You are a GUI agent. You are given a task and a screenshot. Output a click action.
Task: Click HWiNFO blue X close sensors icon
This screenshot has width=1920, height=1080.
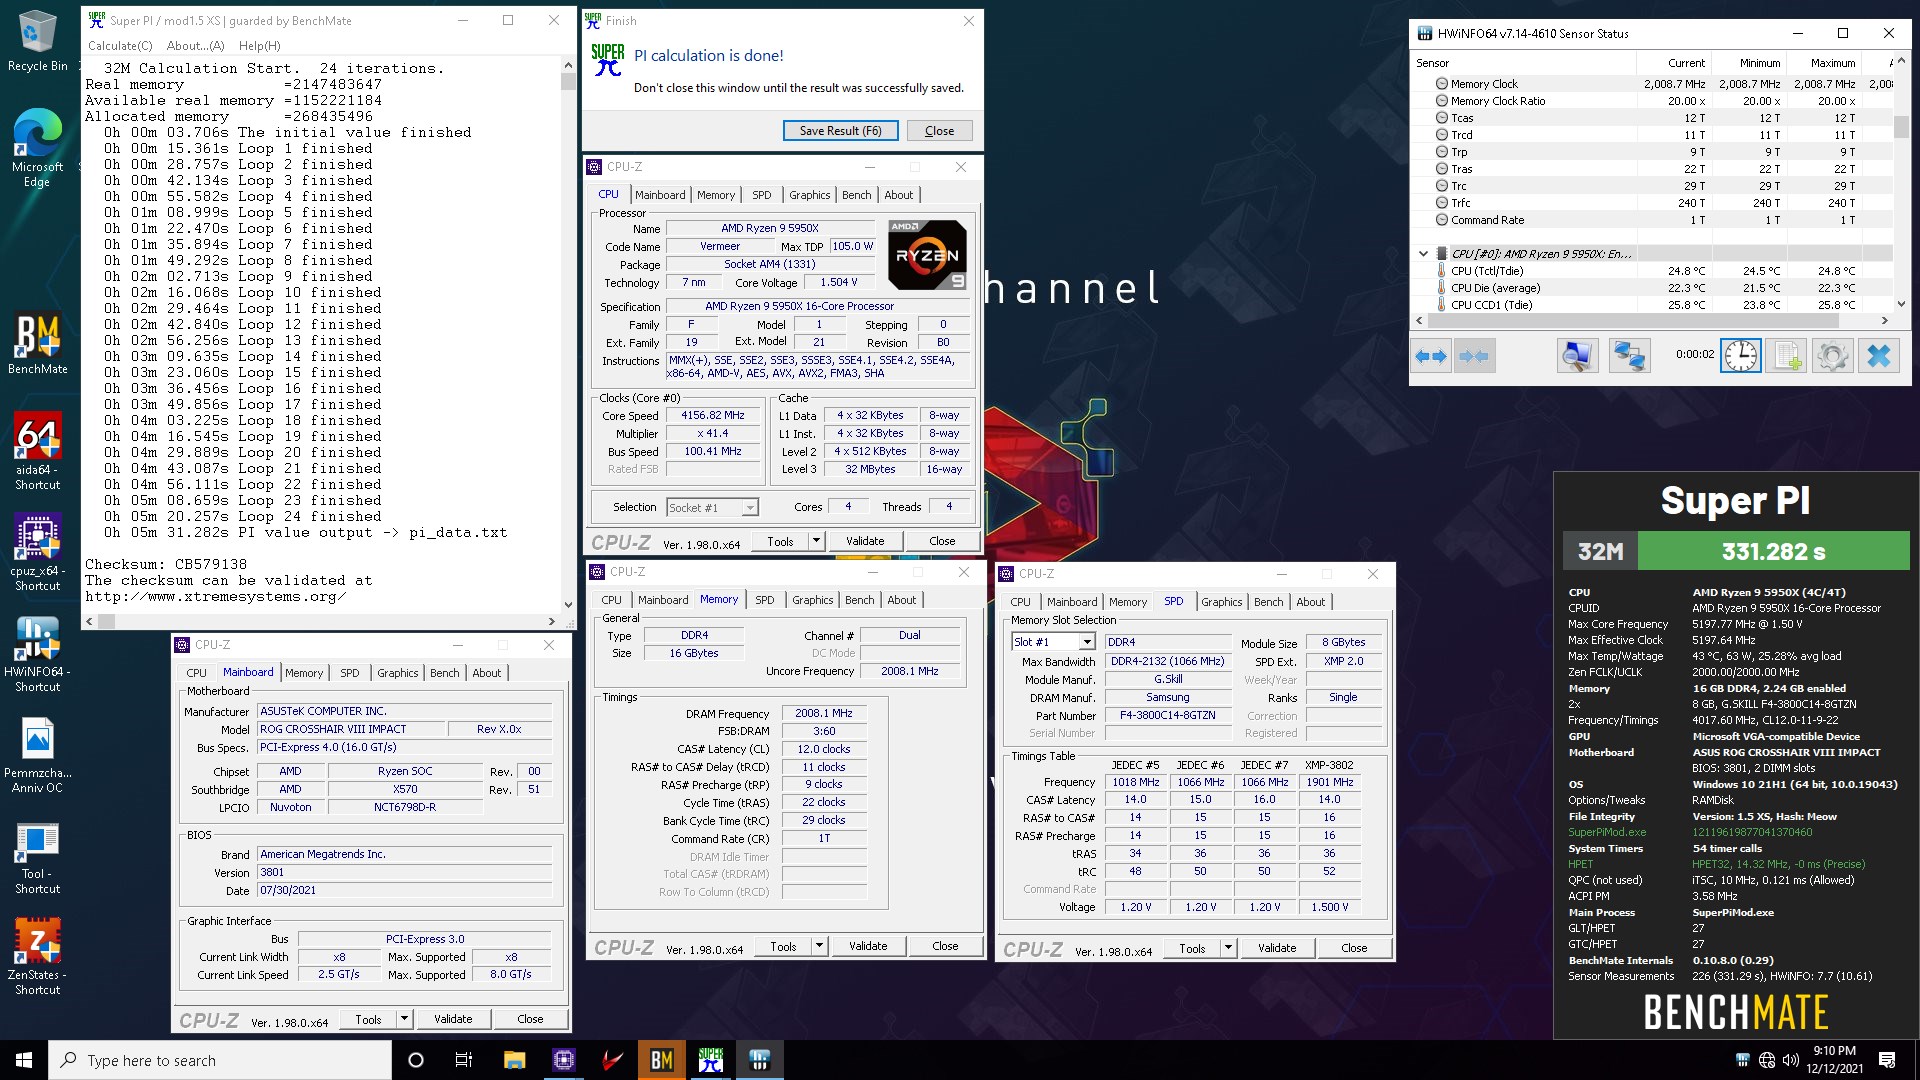(x=1879, y=356)
